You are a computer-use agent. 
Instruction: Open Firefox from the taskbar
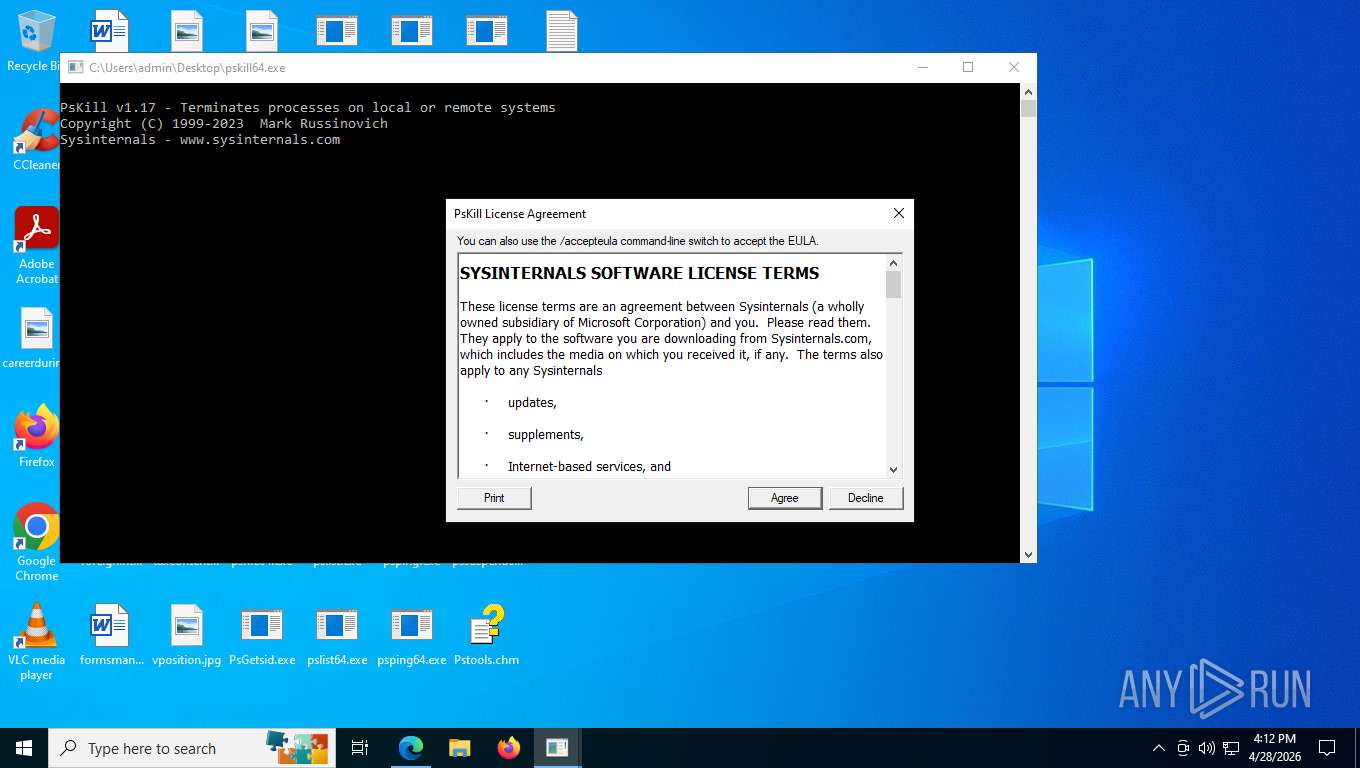click(x=508, y=748)
